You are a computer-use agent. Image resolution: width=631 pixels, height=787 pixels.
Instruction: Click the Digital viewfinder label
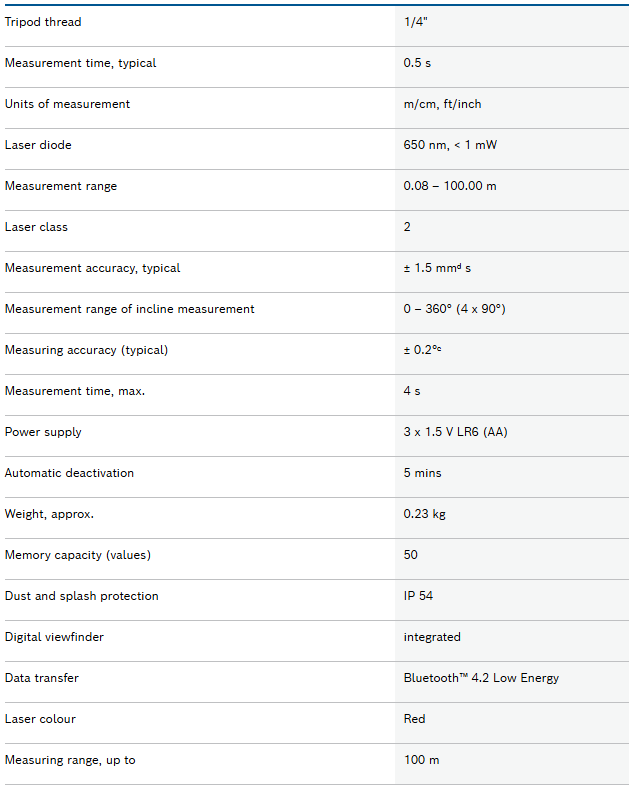tap(54, 637)
